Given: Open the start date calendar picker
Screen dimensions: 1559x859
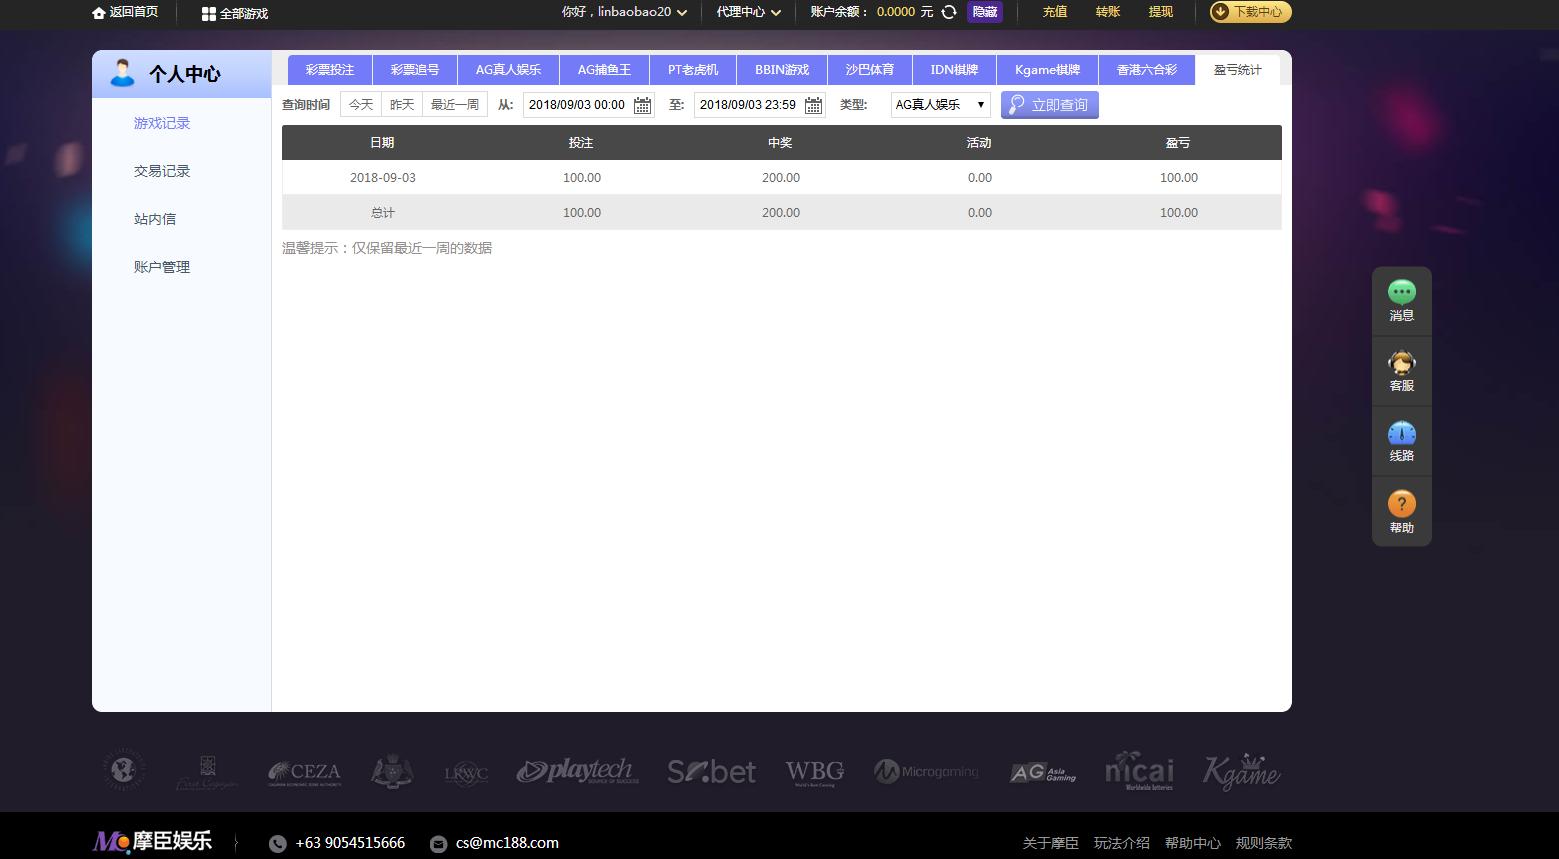Looking at the screenshot, I should [x=641, y=104].
